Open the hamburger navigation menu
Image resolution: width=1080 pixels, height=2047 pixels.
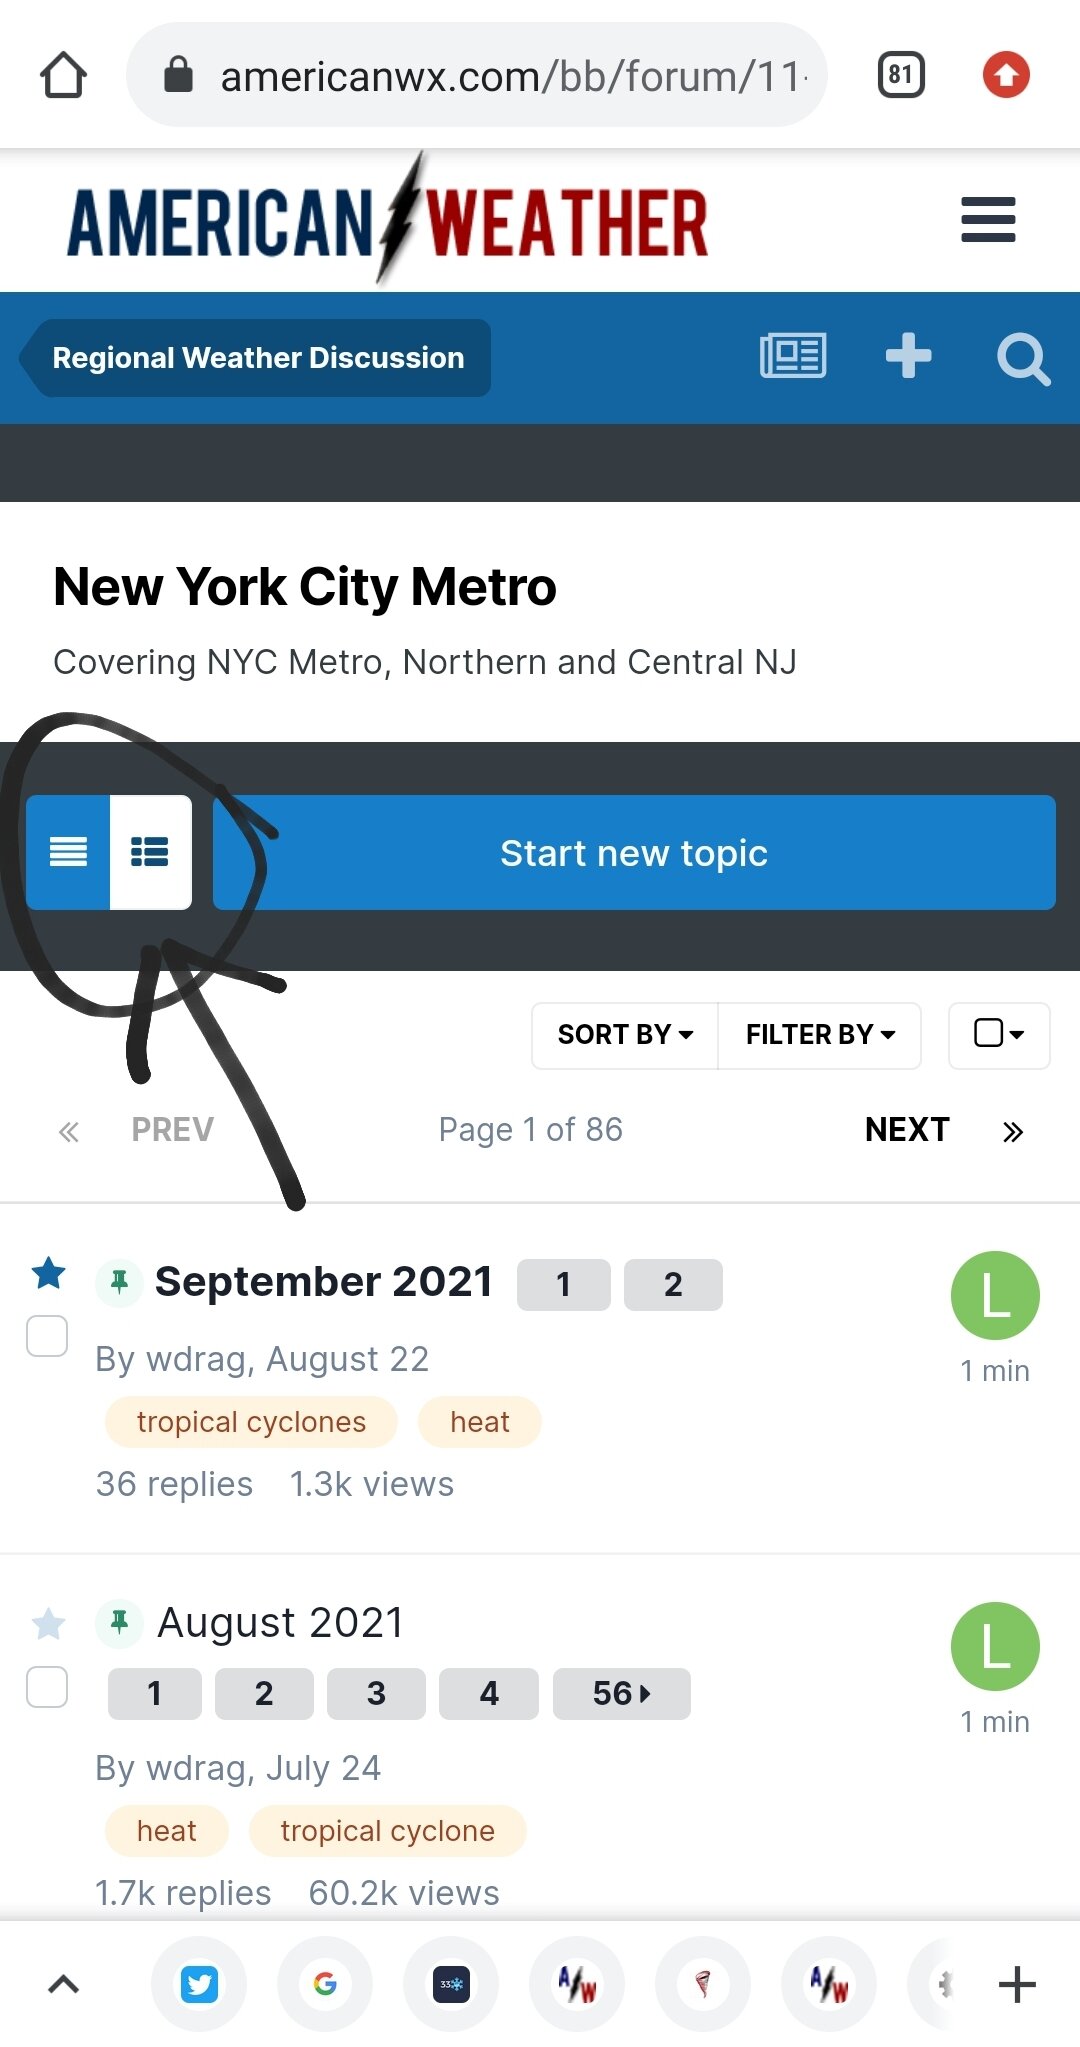pyautogui.click(x=988, y=220)
